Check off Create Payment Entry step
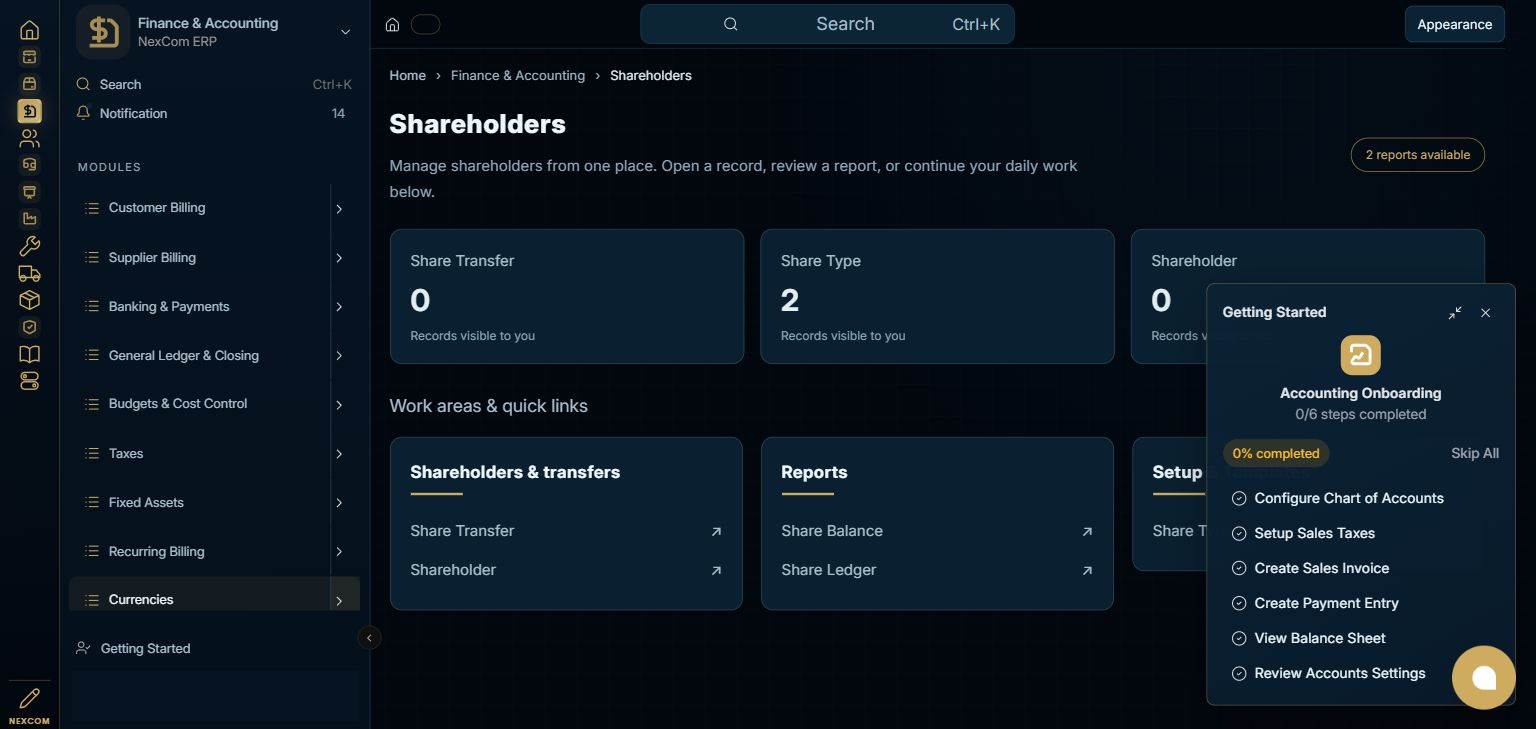 1239,603
